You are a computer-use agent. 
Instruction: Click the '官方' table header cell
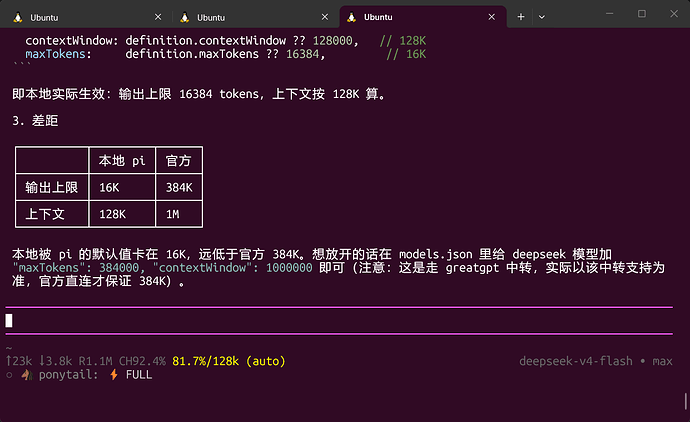click(178, 161)
